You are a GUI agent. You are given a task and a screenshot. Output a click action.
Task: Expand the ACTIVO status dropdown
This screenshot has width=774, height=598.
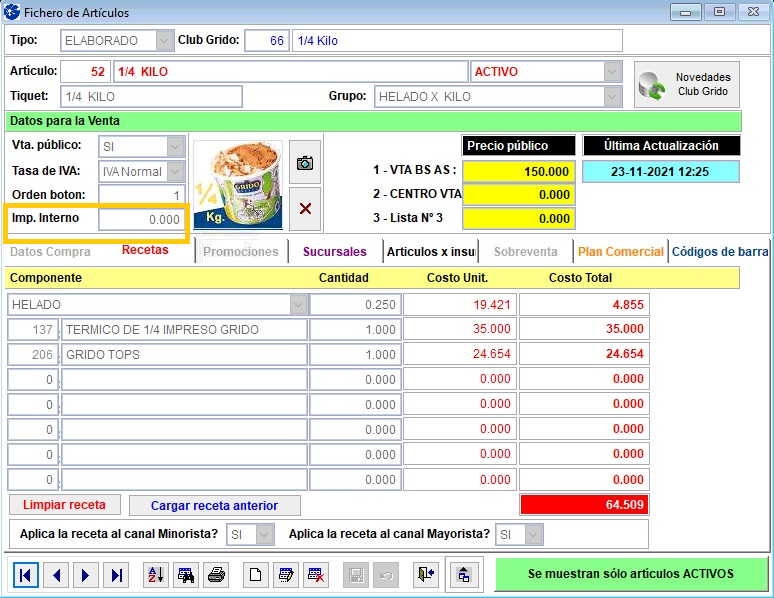pyautogui.click(x=612, y=72)
